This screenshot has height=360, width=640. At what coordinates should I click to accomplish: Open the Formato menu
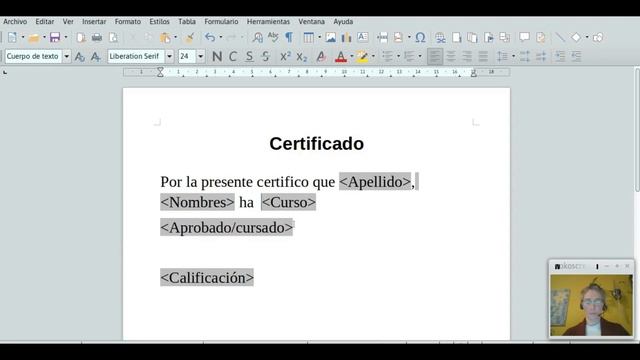coord(128,22)
